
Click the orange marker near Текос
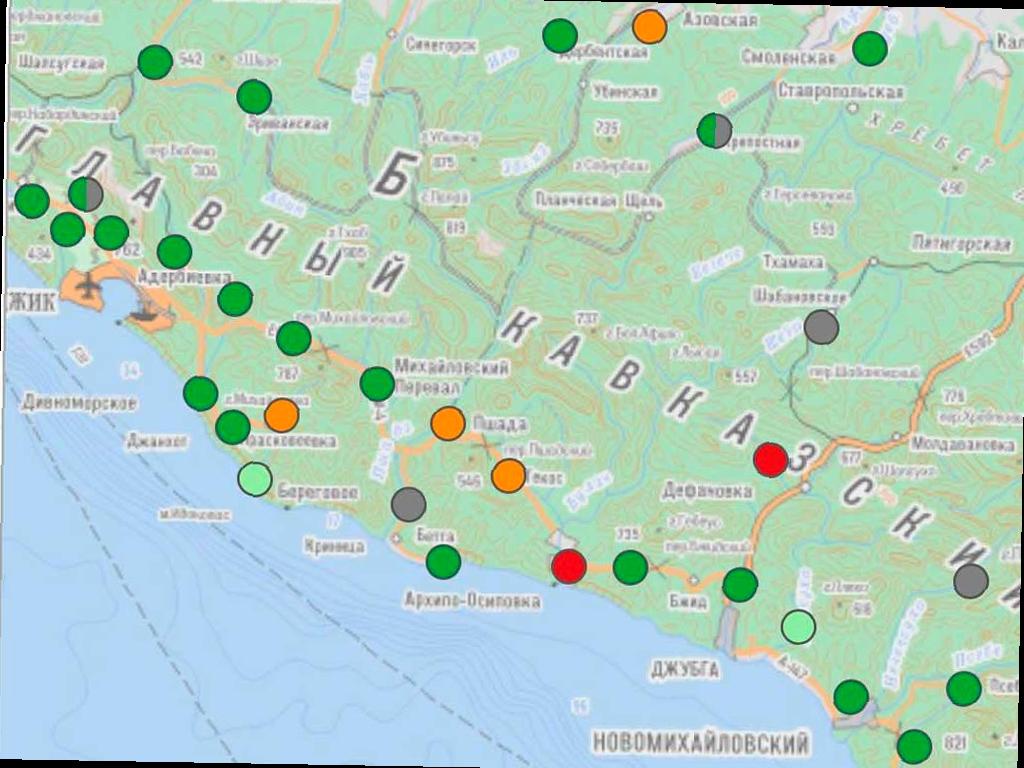tap(509, 475)
